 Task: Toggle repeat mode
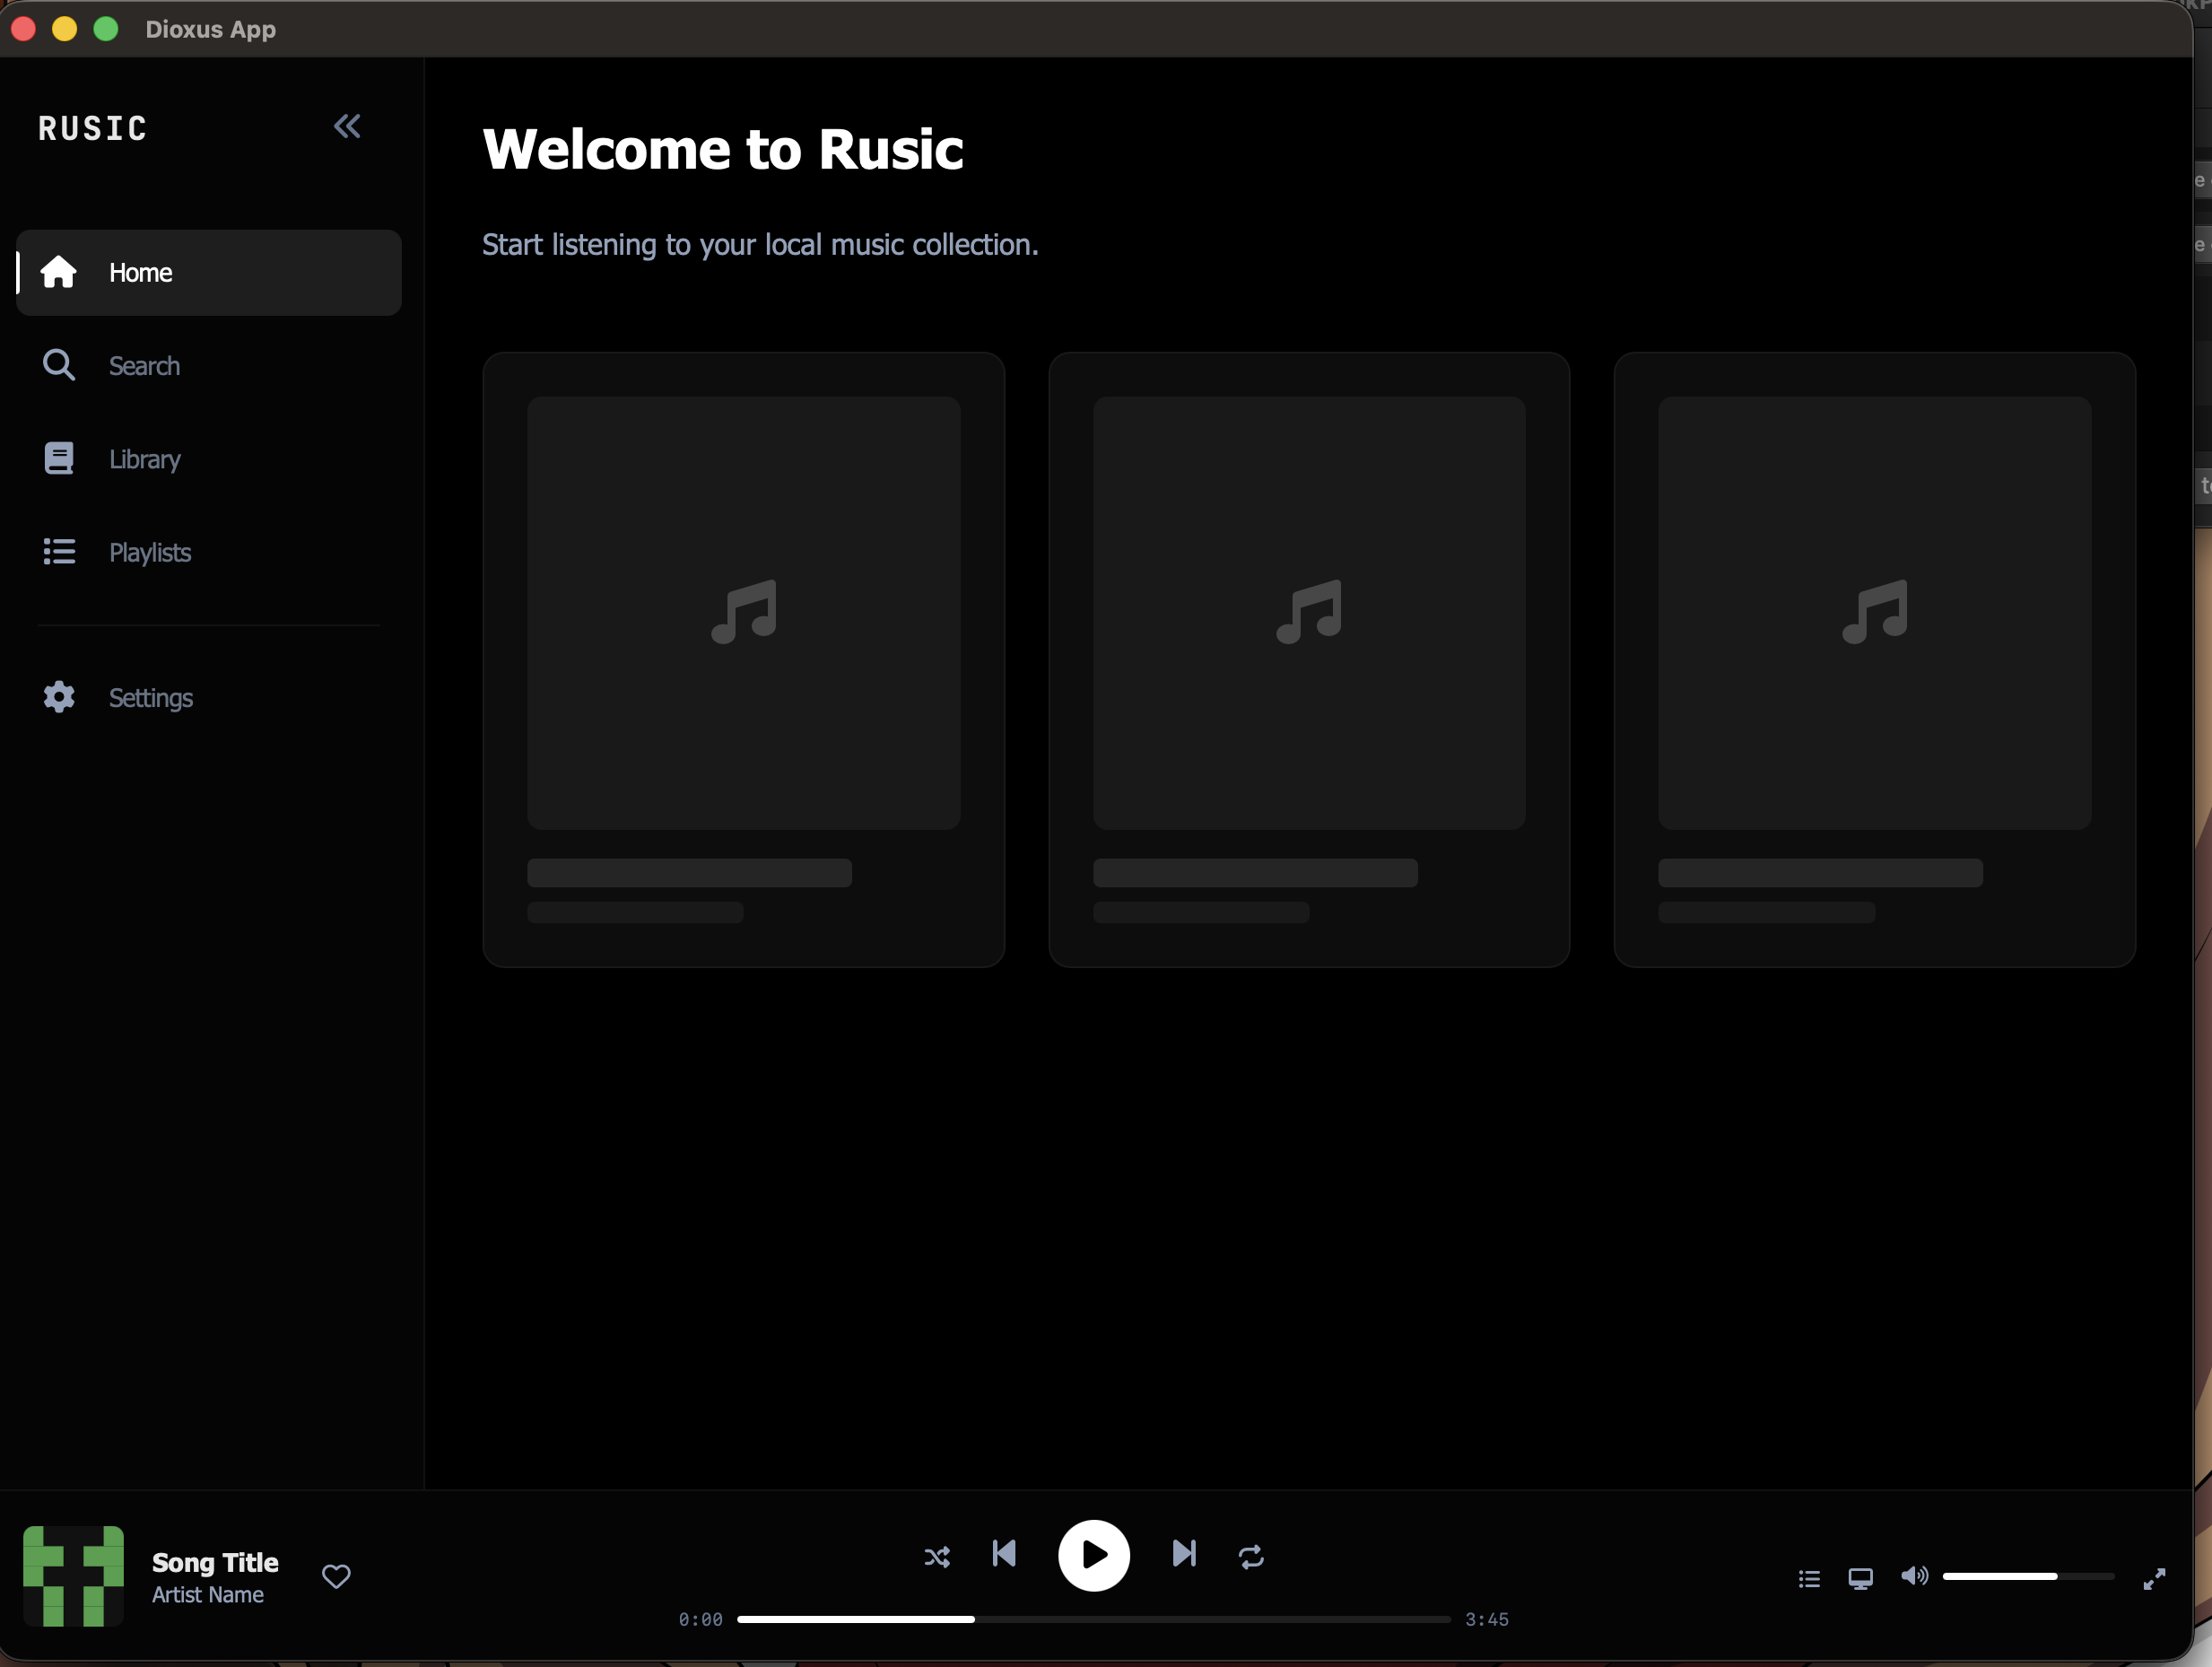tap(1251, 1556)
